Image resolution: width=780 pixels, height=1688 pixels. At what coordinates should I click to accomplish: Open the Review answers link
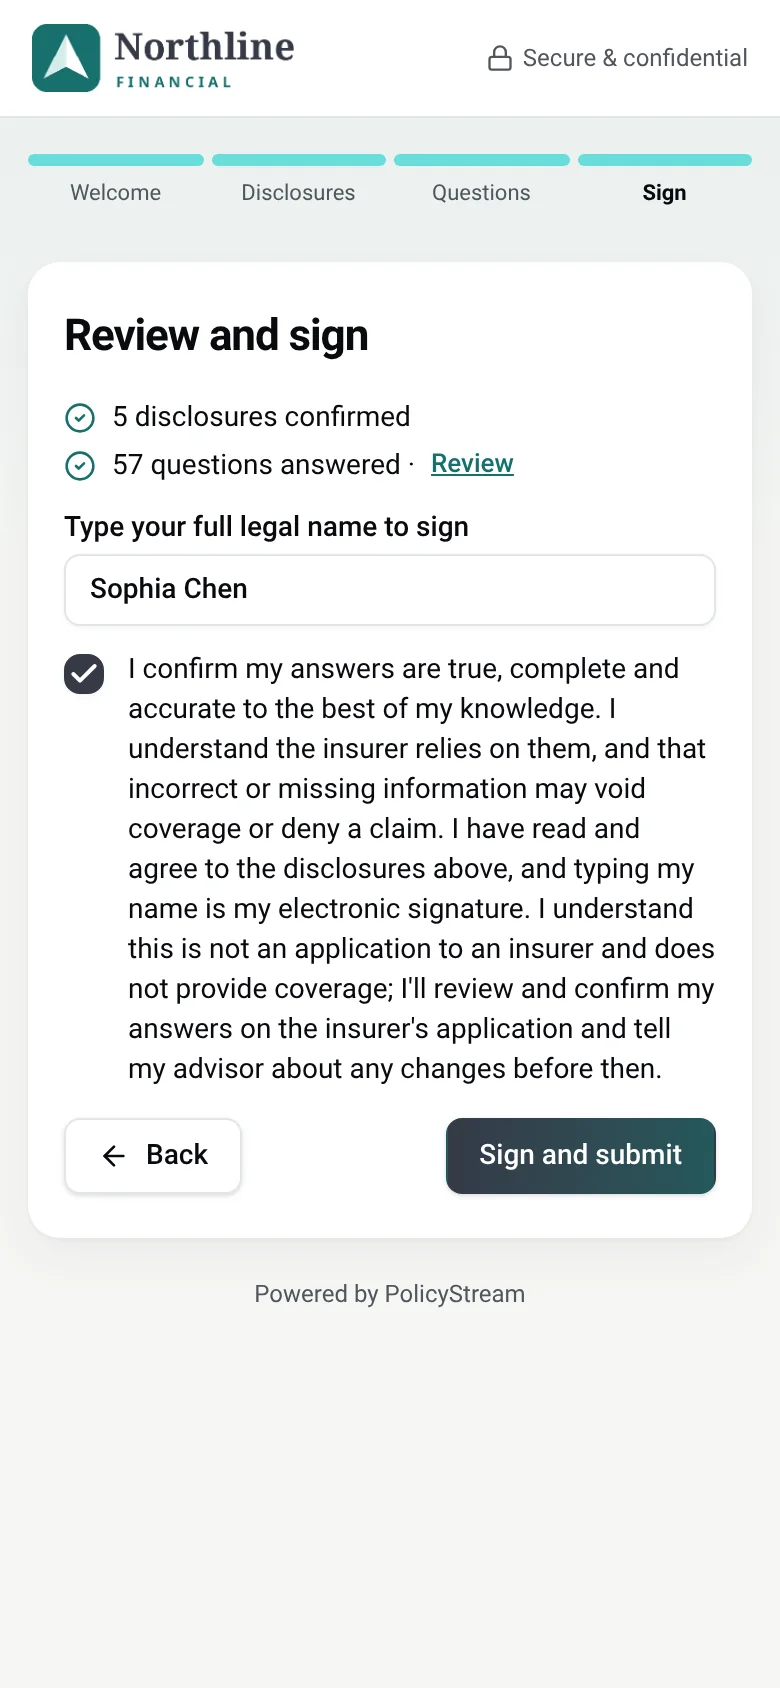pos(472,464)
